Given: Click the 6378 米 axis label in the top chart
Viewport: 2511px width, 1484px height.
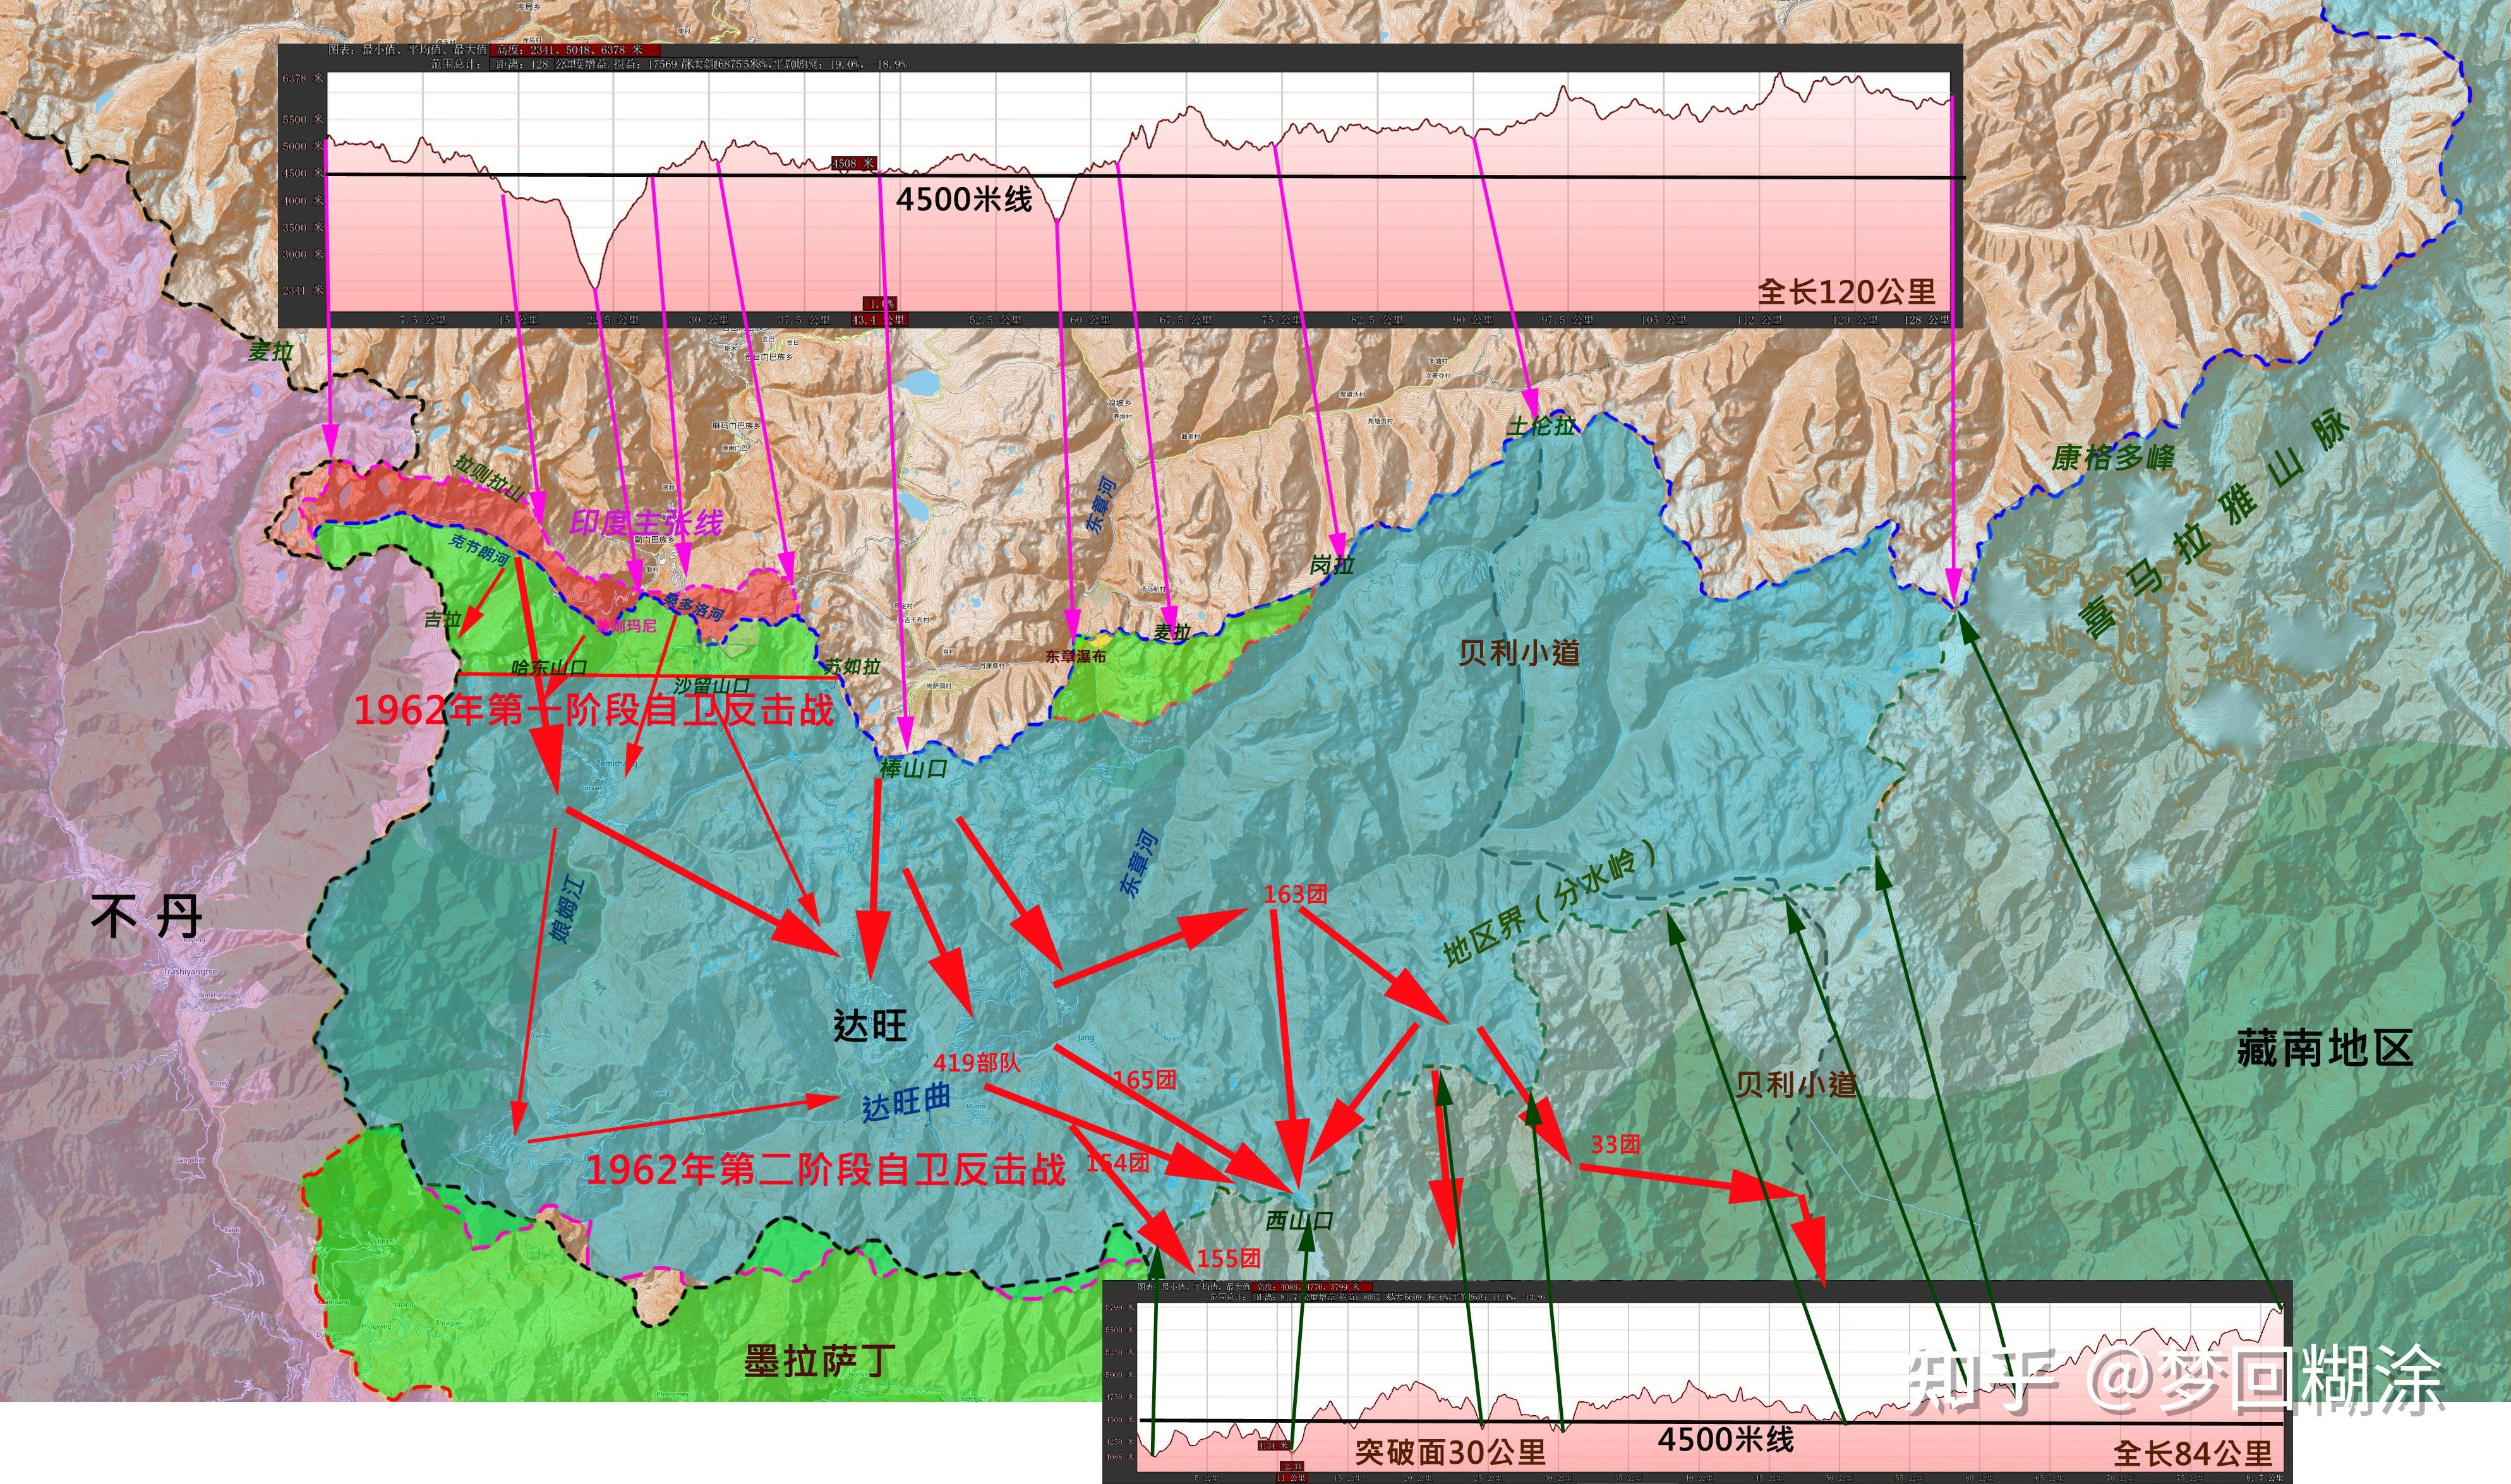Looking at the screenshot, I should pyautogui.click(x=302, y=79).
